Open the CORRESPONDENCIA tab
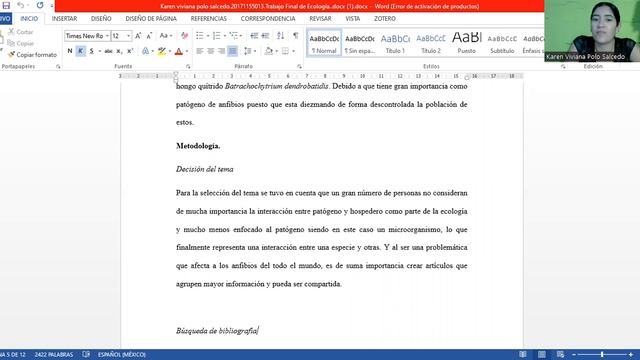This screenshot has width=640, height=360. click(x=268, y=19)
